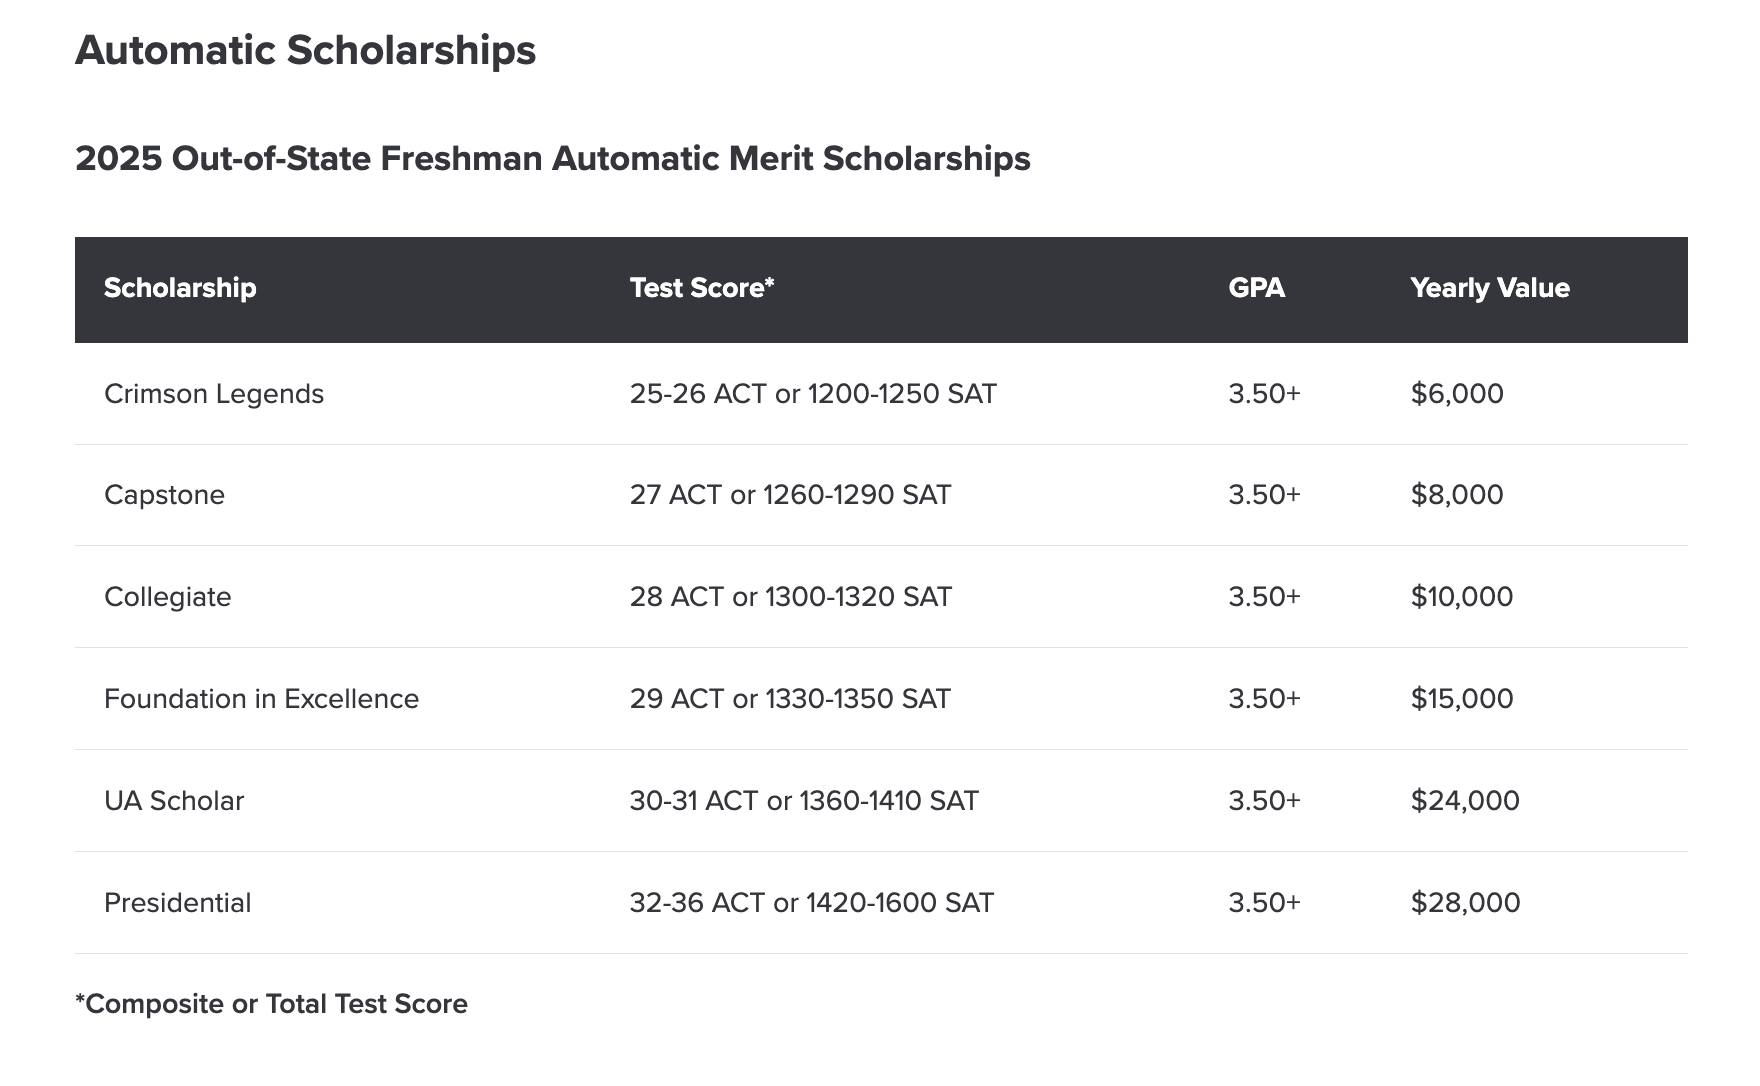Click the $24,000 UA Scholar value
This screenshot has height=1086, width=1760.
1465,801
